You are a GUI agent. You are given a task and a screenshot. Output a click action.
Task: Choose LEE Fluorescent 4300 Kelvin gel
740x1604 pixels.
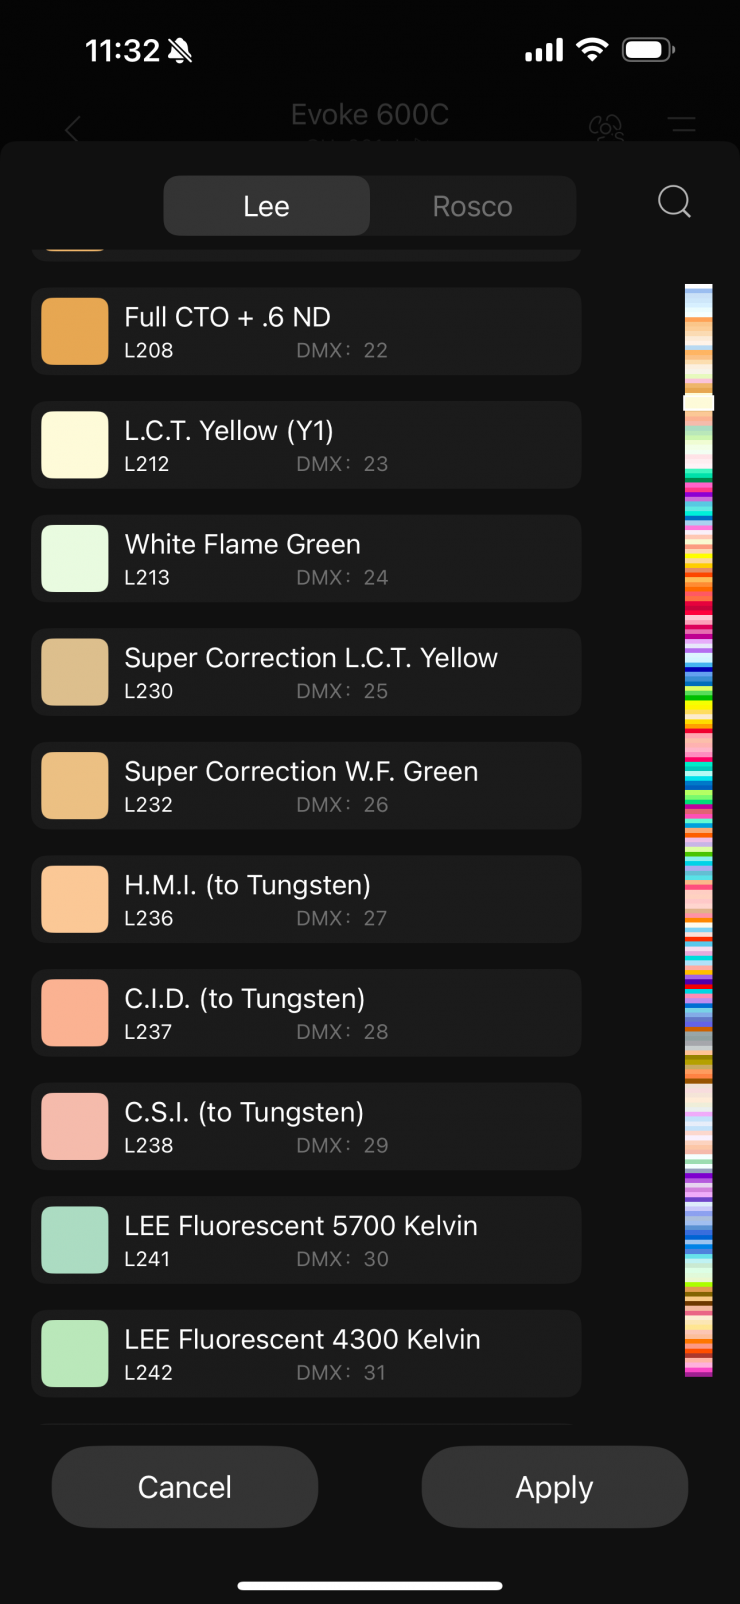click(x=306, y=1353)
